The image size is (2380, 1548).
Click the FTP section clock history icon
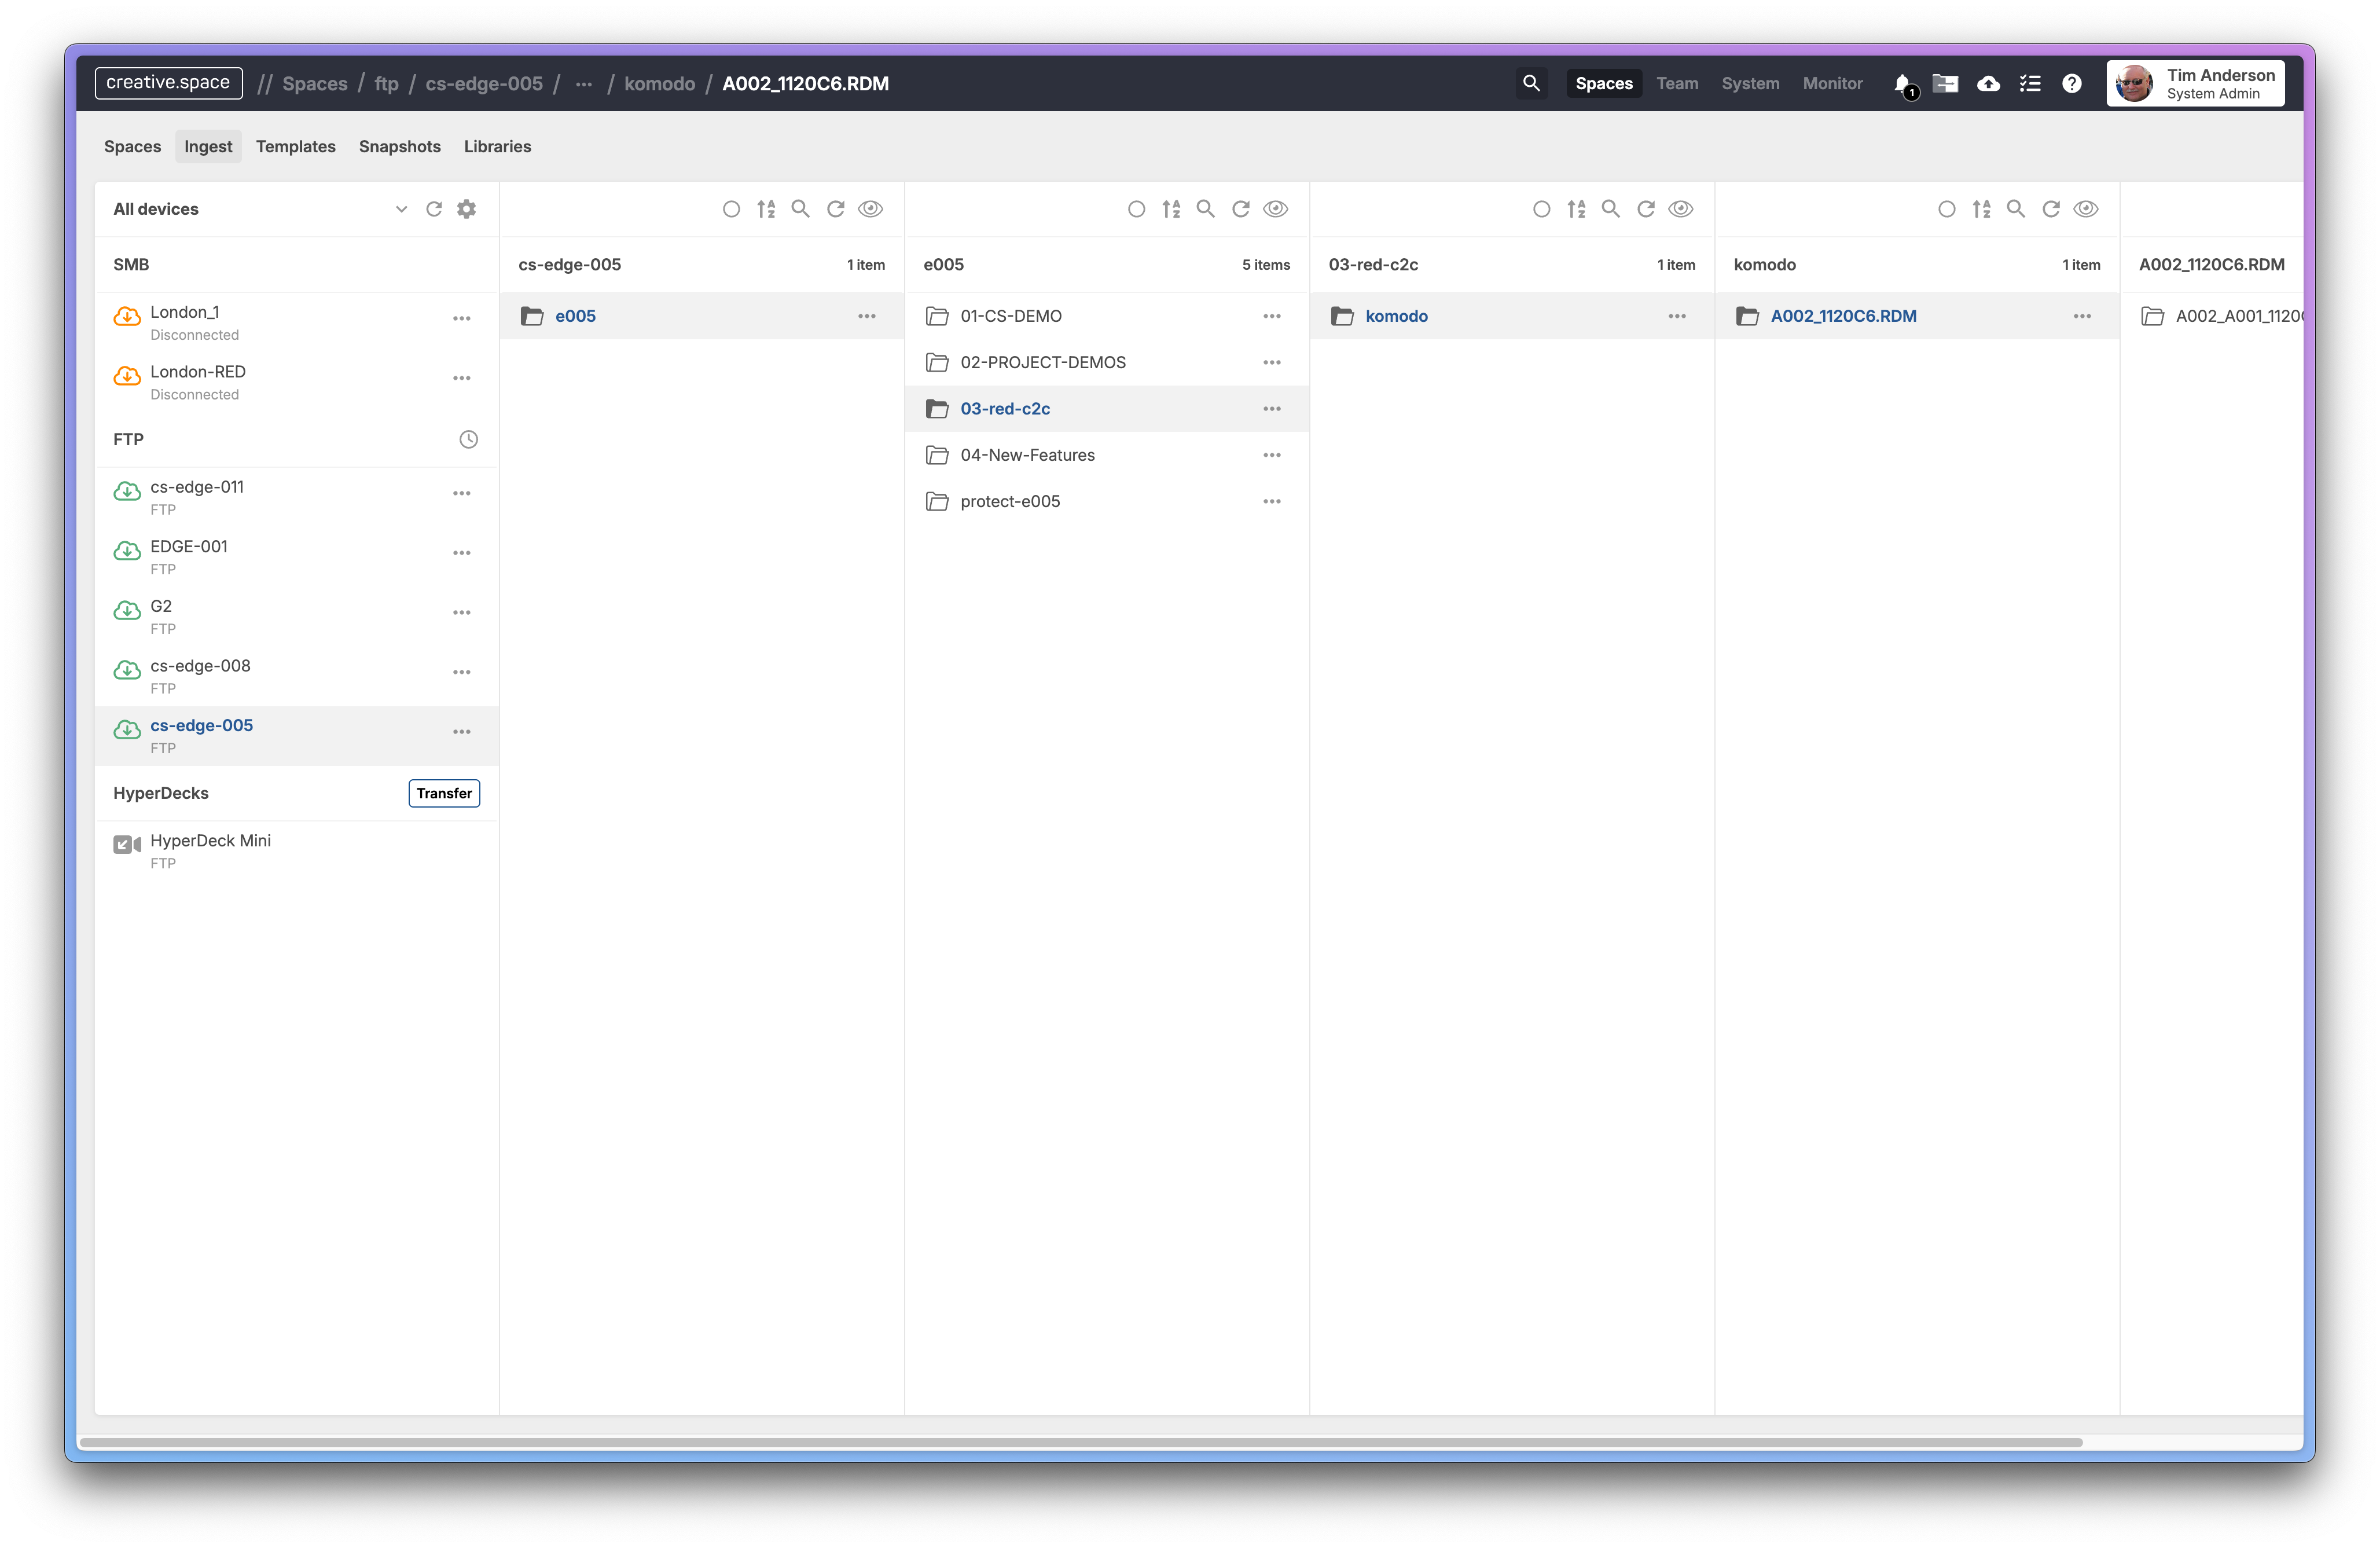[x=468, y=440]
